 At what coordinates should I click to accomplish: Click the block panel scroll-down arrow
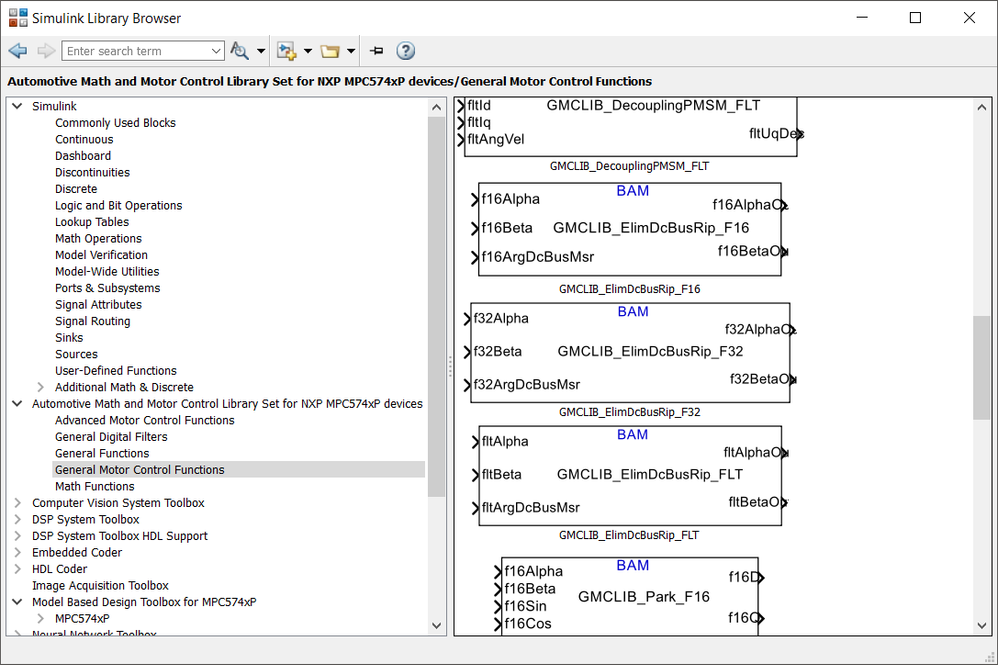point(981,626)
